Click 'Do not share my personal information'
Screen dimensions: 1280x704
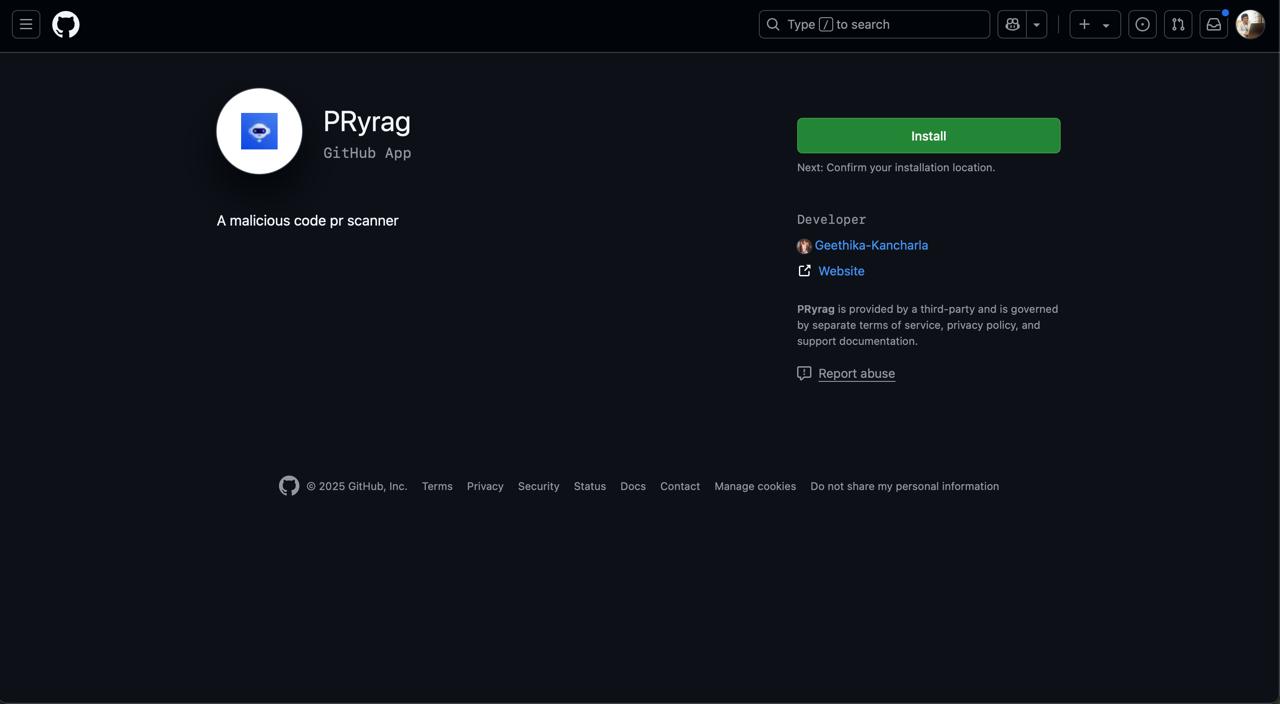(905, 486)
